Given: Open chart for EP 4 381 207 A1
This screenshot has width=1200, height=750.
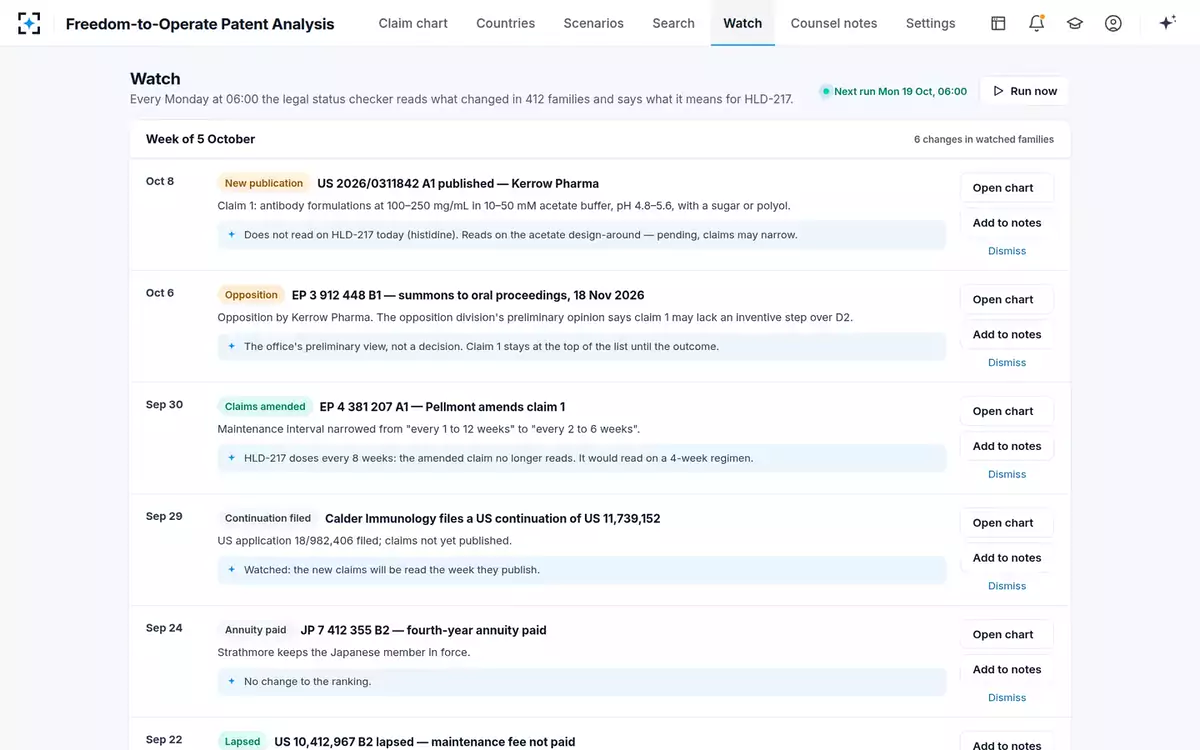Looking at the screenshot, I should coord(1007,411).
